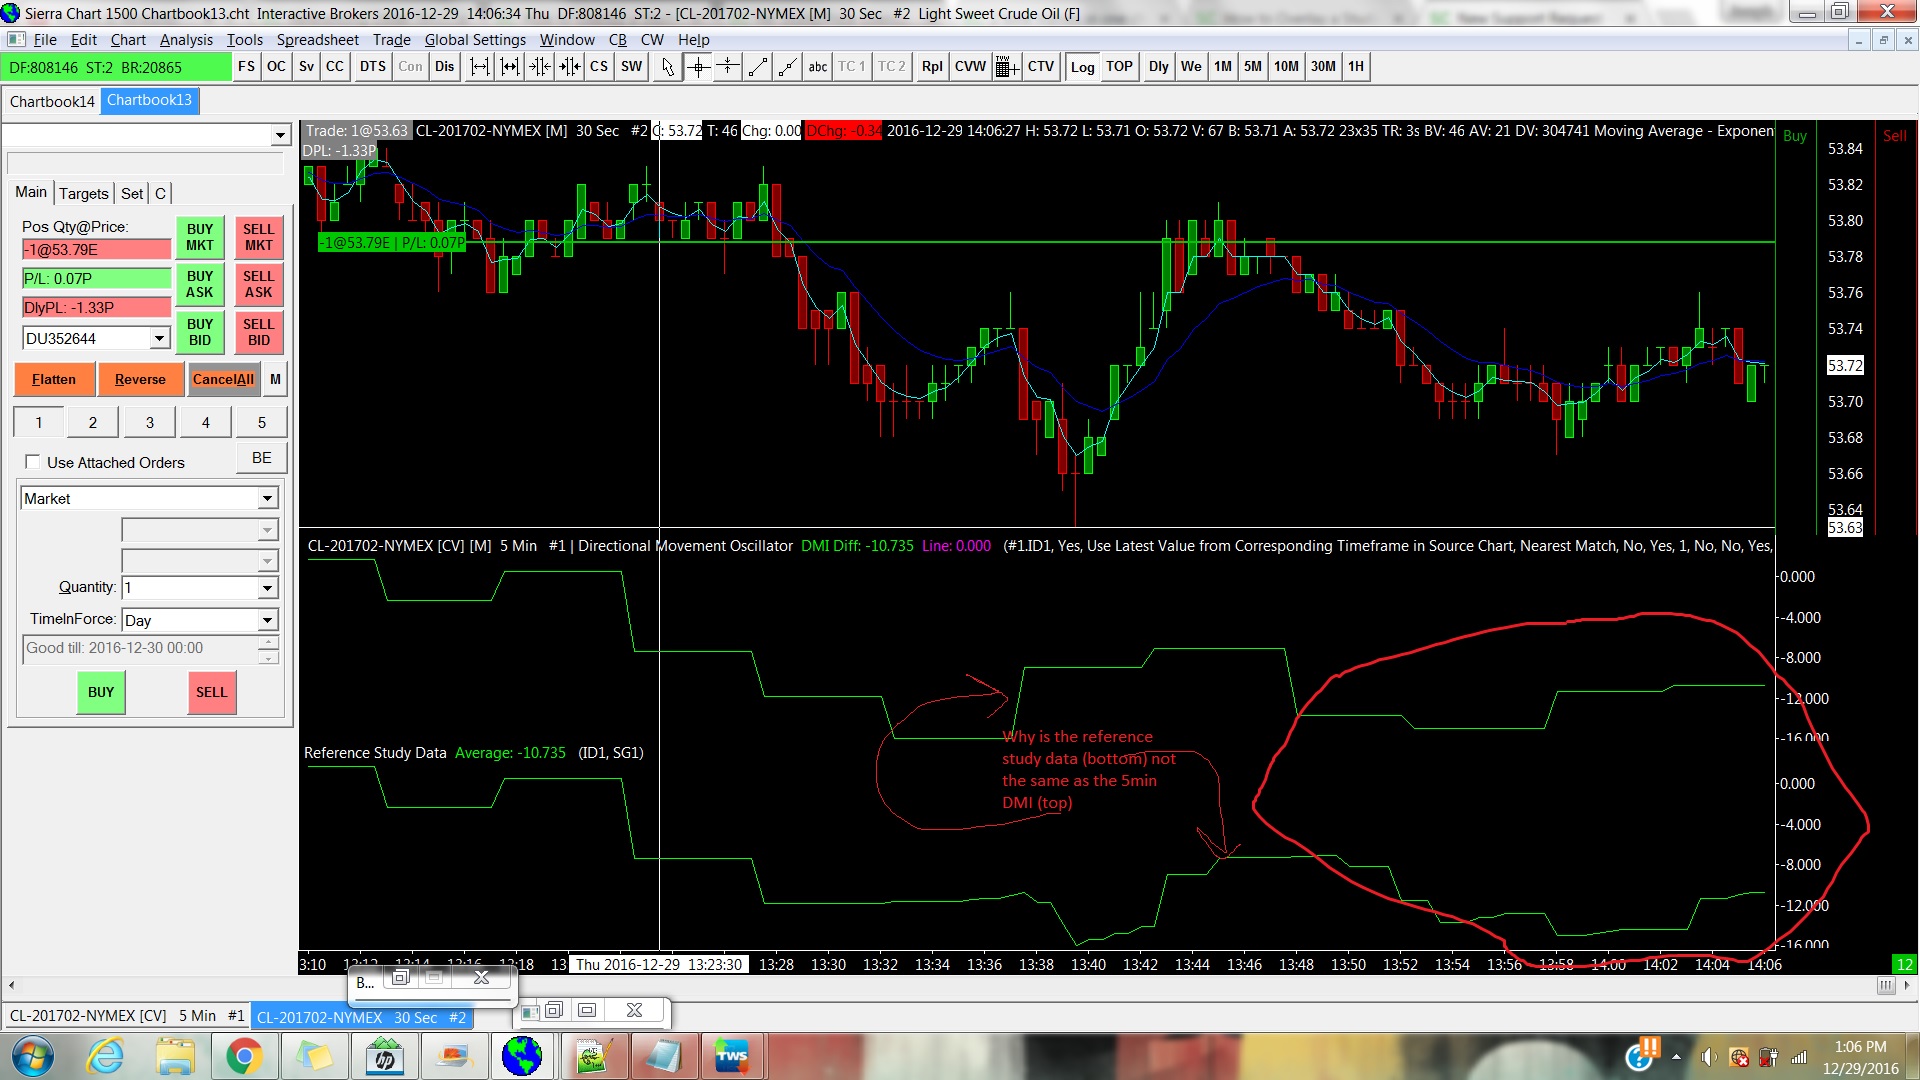Expand the Market order type dropdown
This screenshot has width=1920, height=1080.
pos(267,498)
